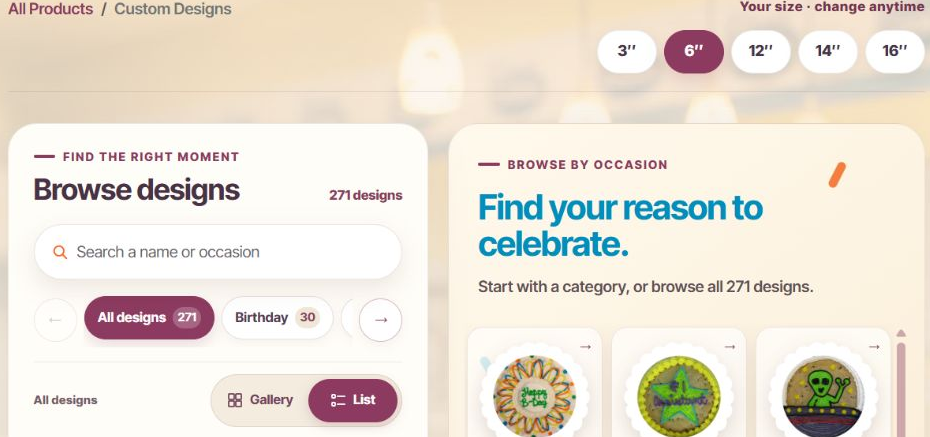Select the 16 inch size option
The height and width of the screenshot is (437, 930).
(x=895, y=52)
